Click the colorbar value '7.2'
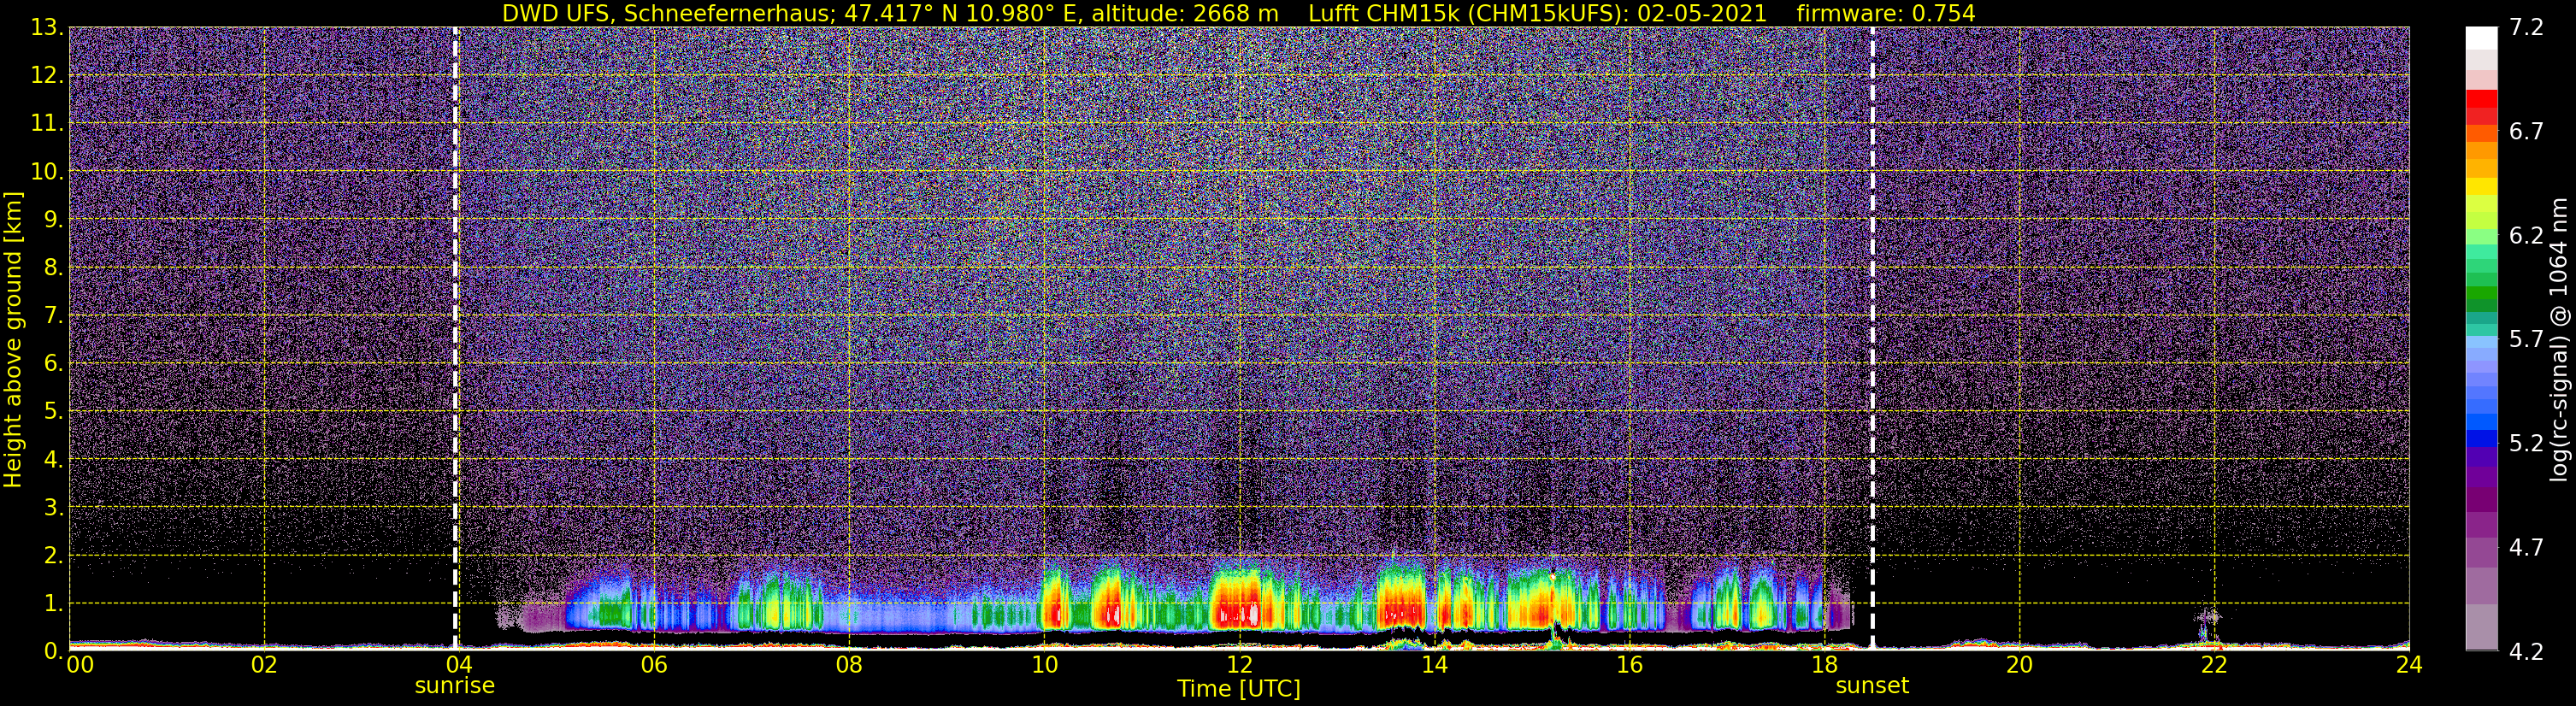The width and height of the screenshot is (2576, 706). pos(2526,28)
